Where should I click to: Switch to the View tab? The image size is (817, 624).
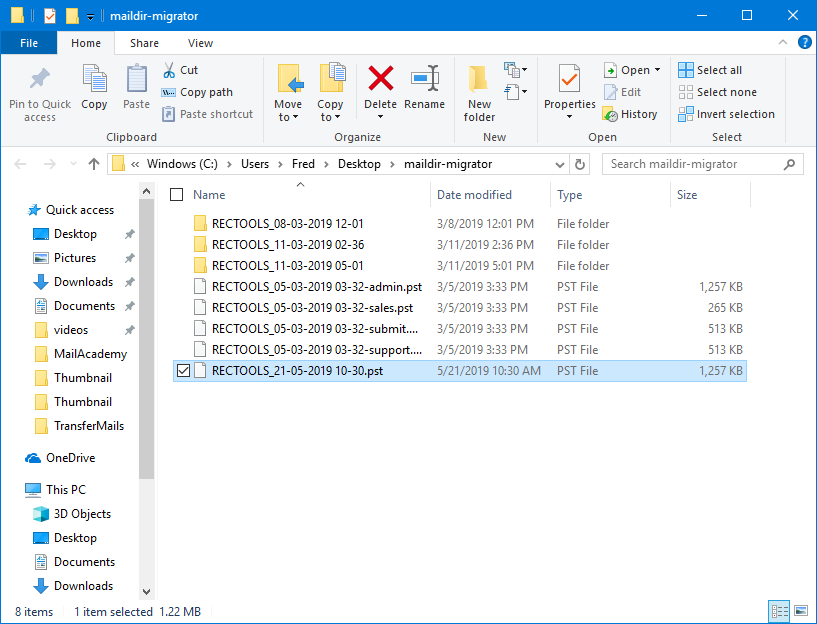coord(200,43)
